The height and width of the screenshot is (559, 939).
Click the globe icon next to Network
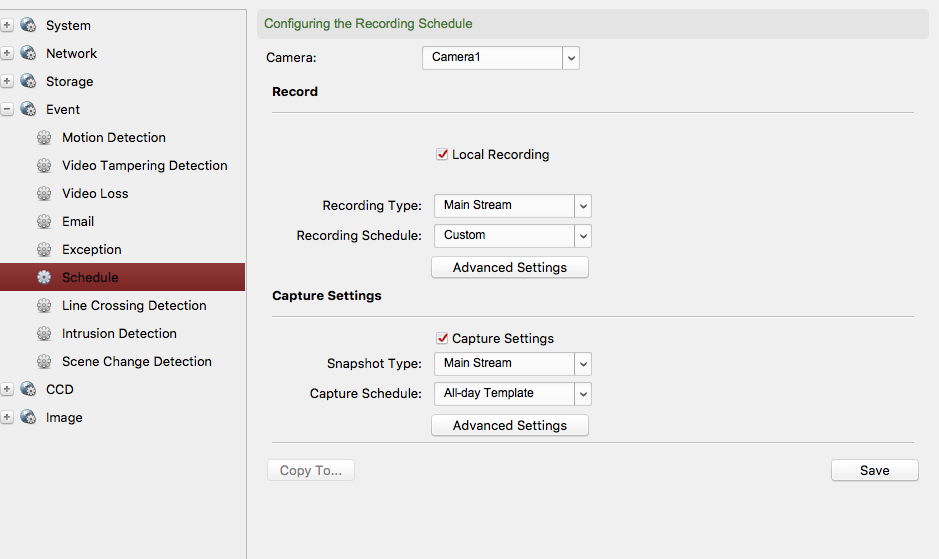click(x=28, y=54)
